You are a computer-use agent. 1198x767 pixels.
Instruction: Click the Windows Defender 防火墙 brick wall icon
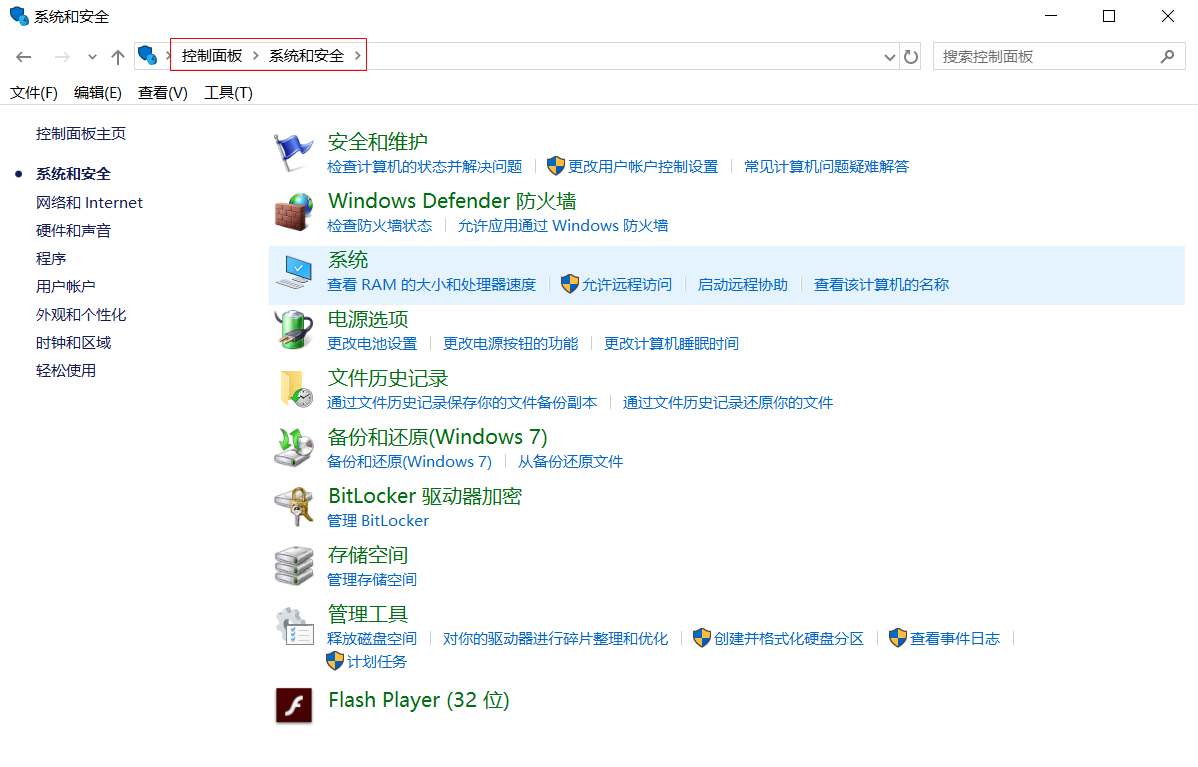(x=294, y=212)
